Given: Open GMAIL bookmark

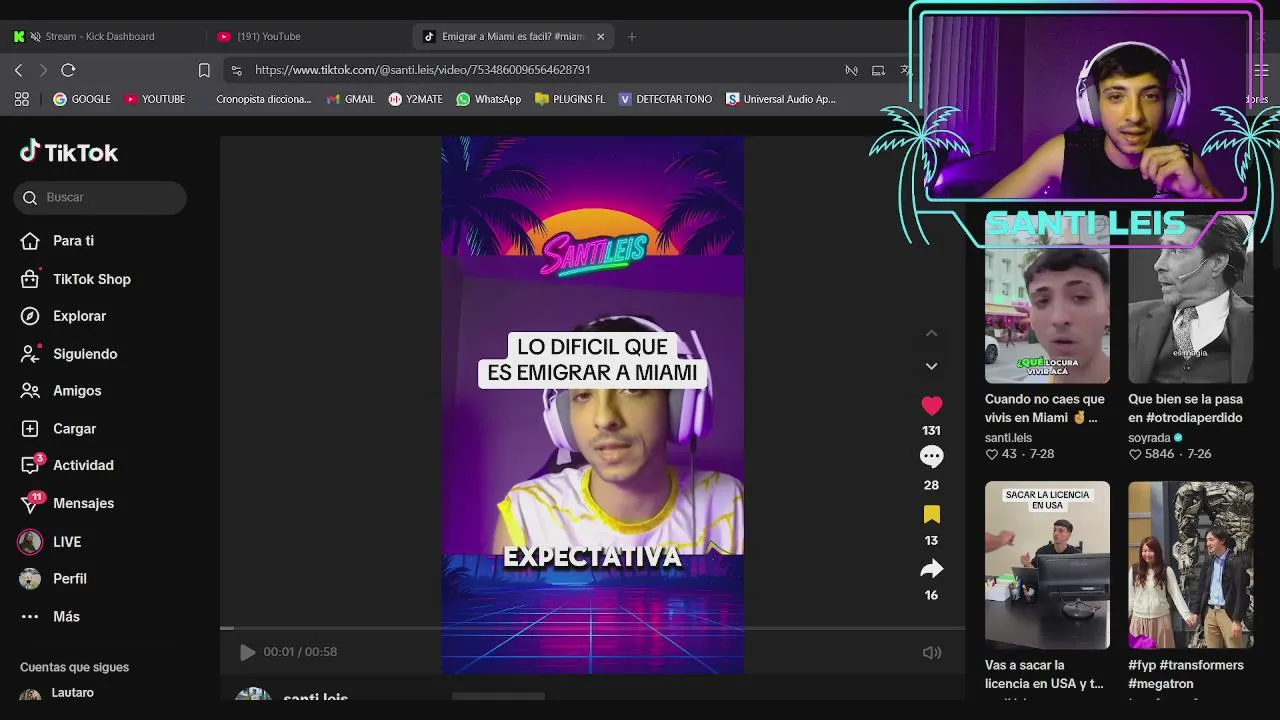Looking at the screenshot, I should click(x=351, y=99).
